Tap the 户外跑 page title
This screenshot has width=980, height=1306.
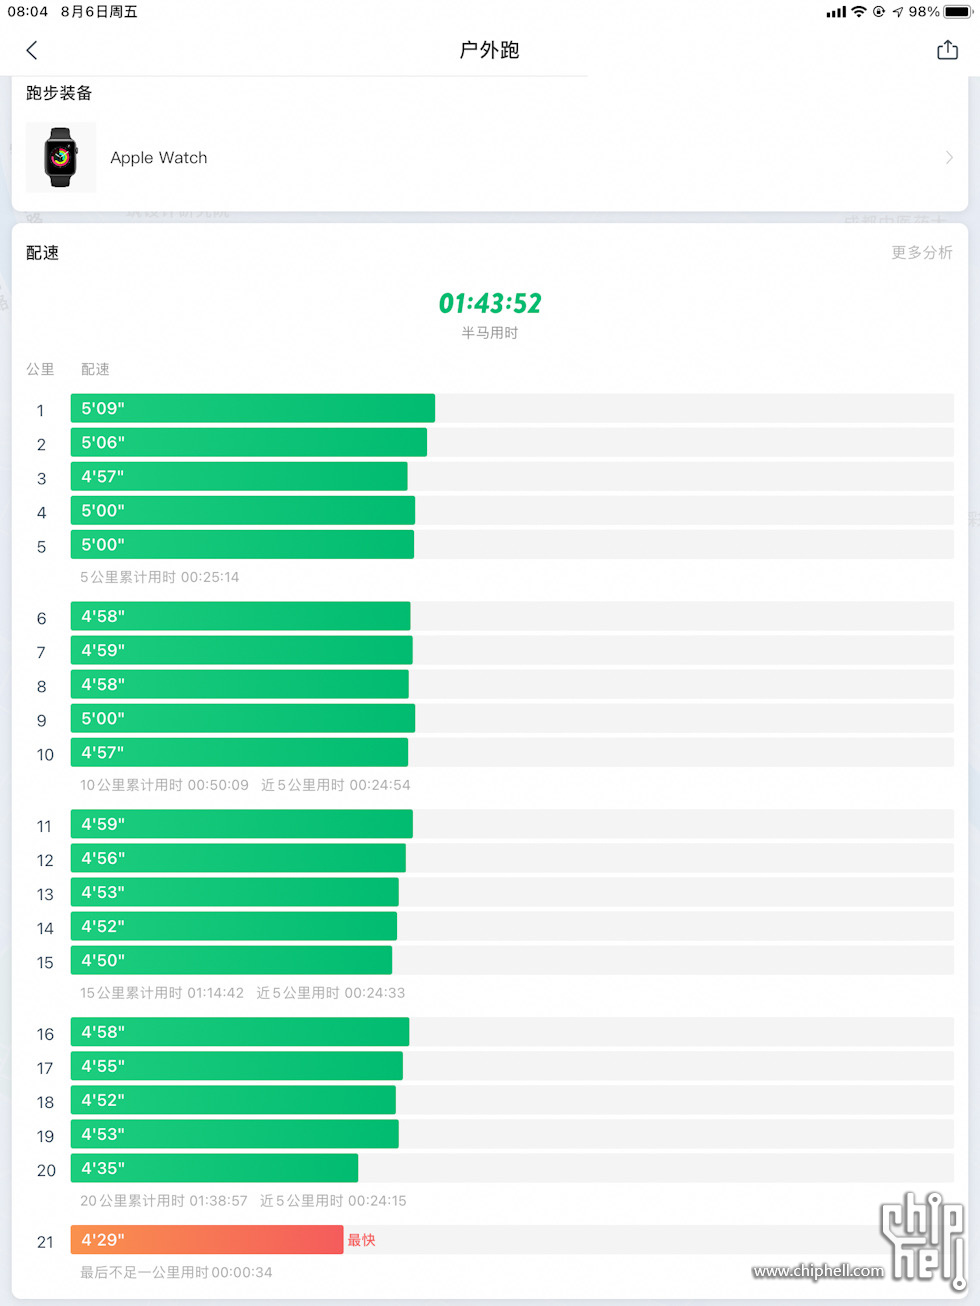[489, 50]
